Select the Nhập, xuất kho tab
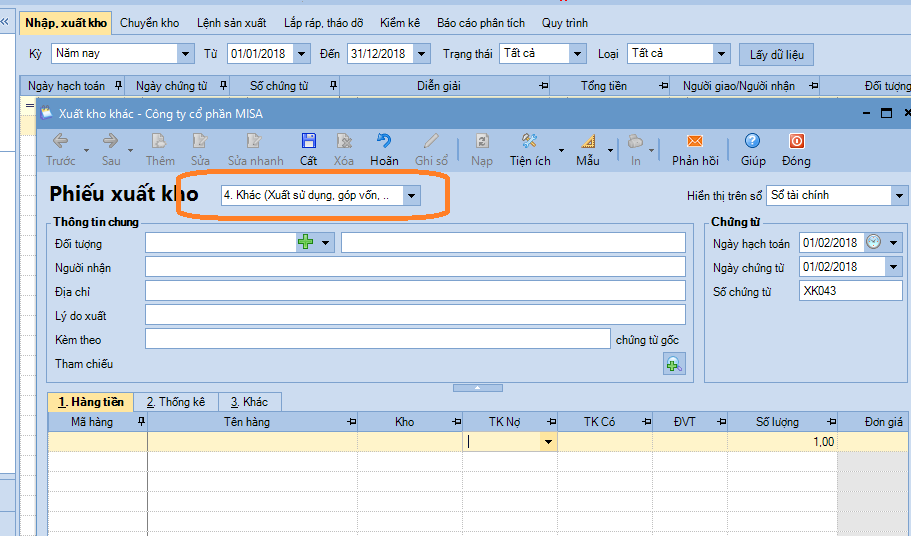The height and width of the screenshot is (536, 911). [66, 23]
